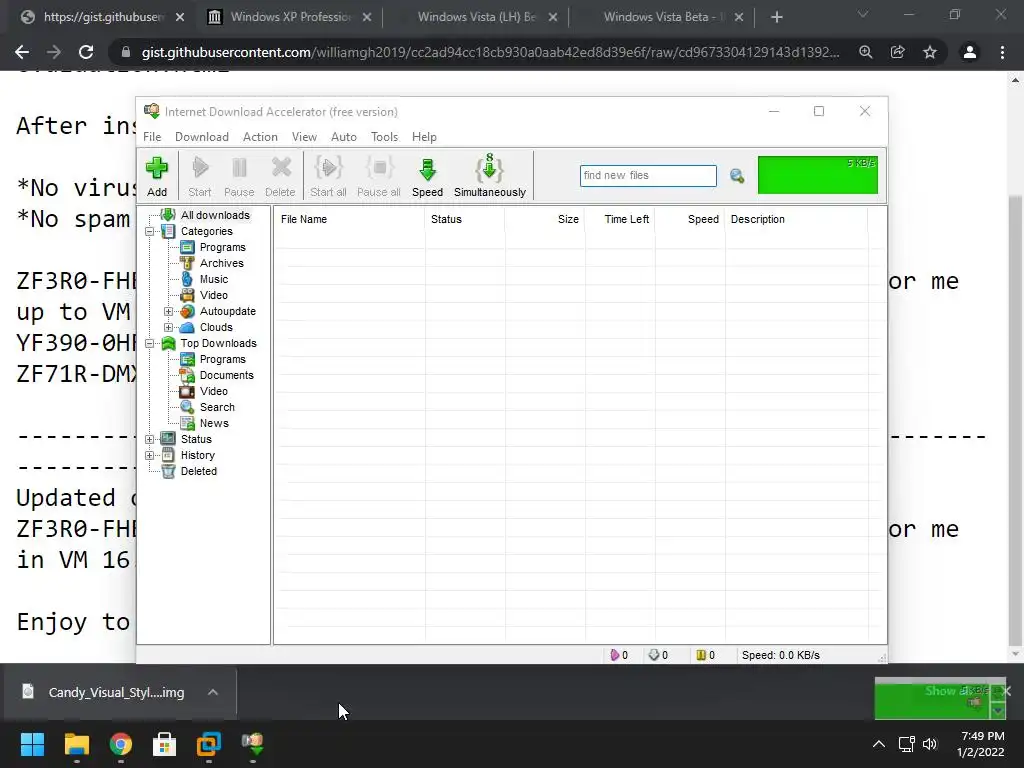Select the Archives category

[x=221, y=263]
